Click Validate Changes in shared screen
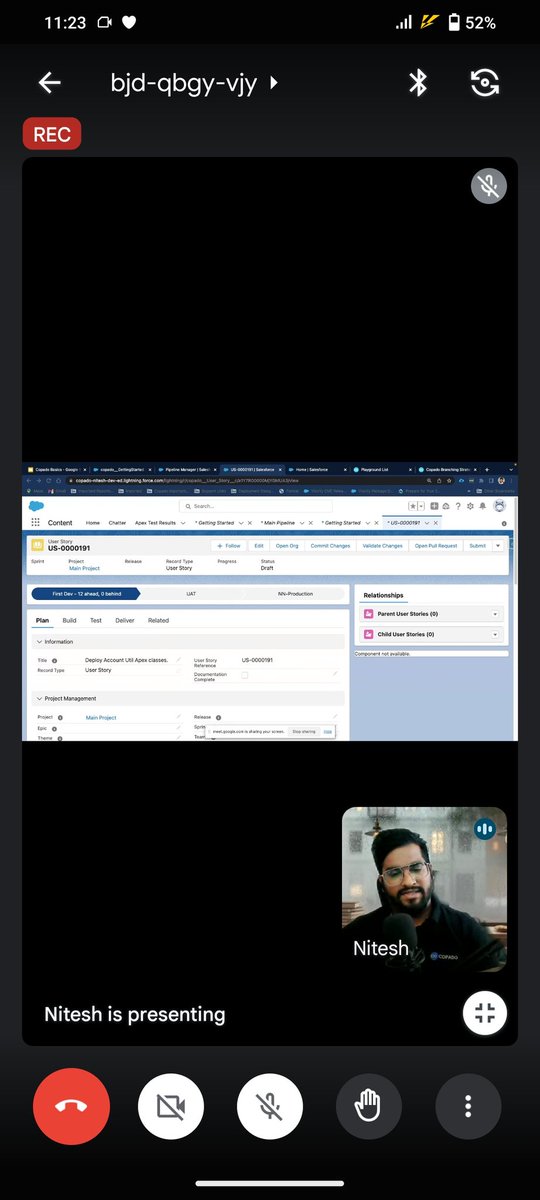The height and width of the screenshot is (1200, 540). [382, 546]
